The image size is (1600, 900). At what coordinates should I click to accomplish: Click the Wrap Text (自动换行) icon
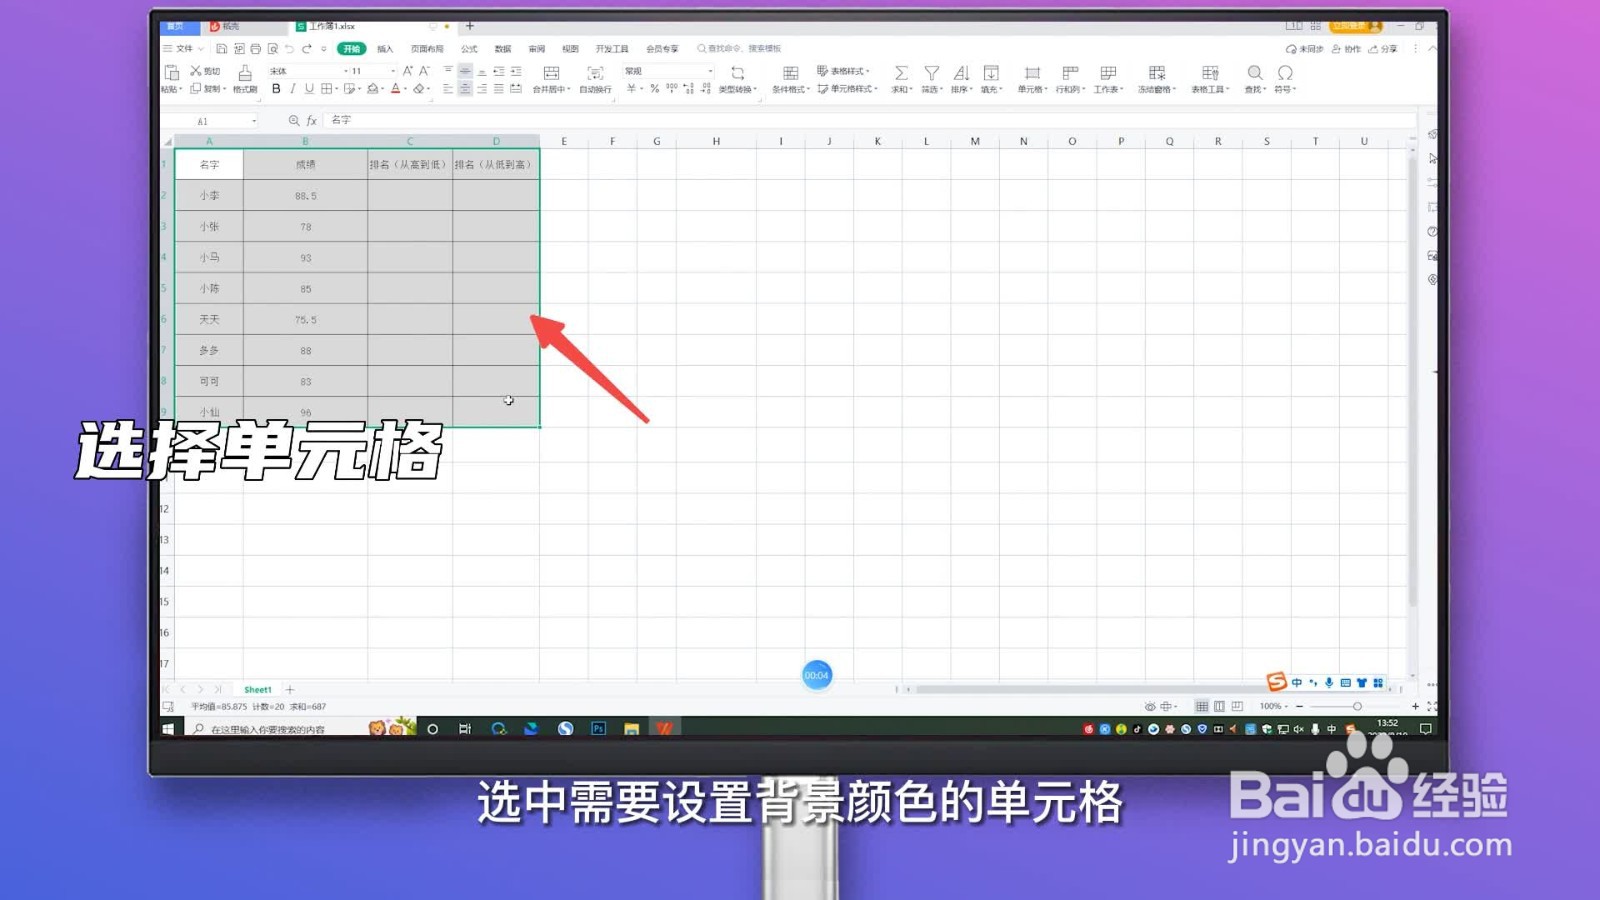(595, 73)
